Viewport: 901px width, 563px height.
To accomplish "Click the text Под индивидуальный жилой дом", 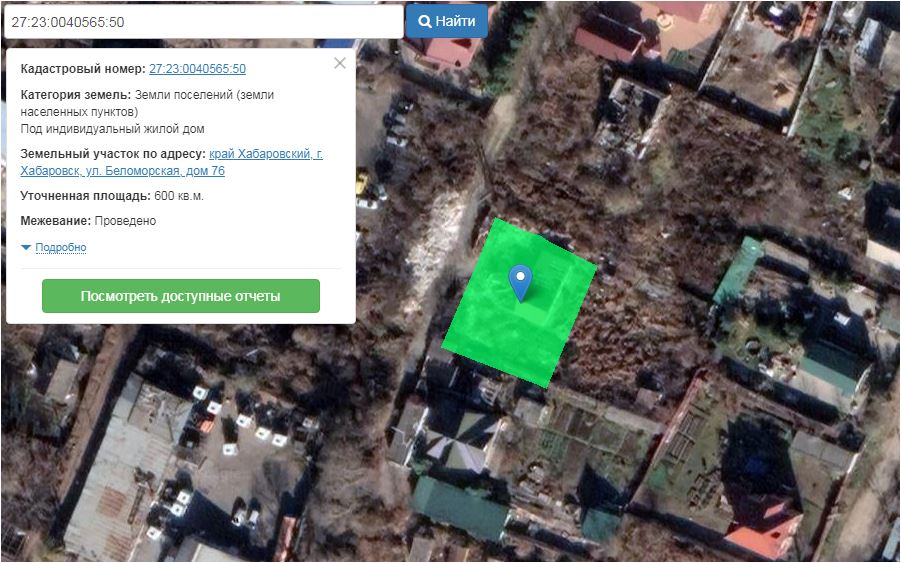I will (113, 129).
